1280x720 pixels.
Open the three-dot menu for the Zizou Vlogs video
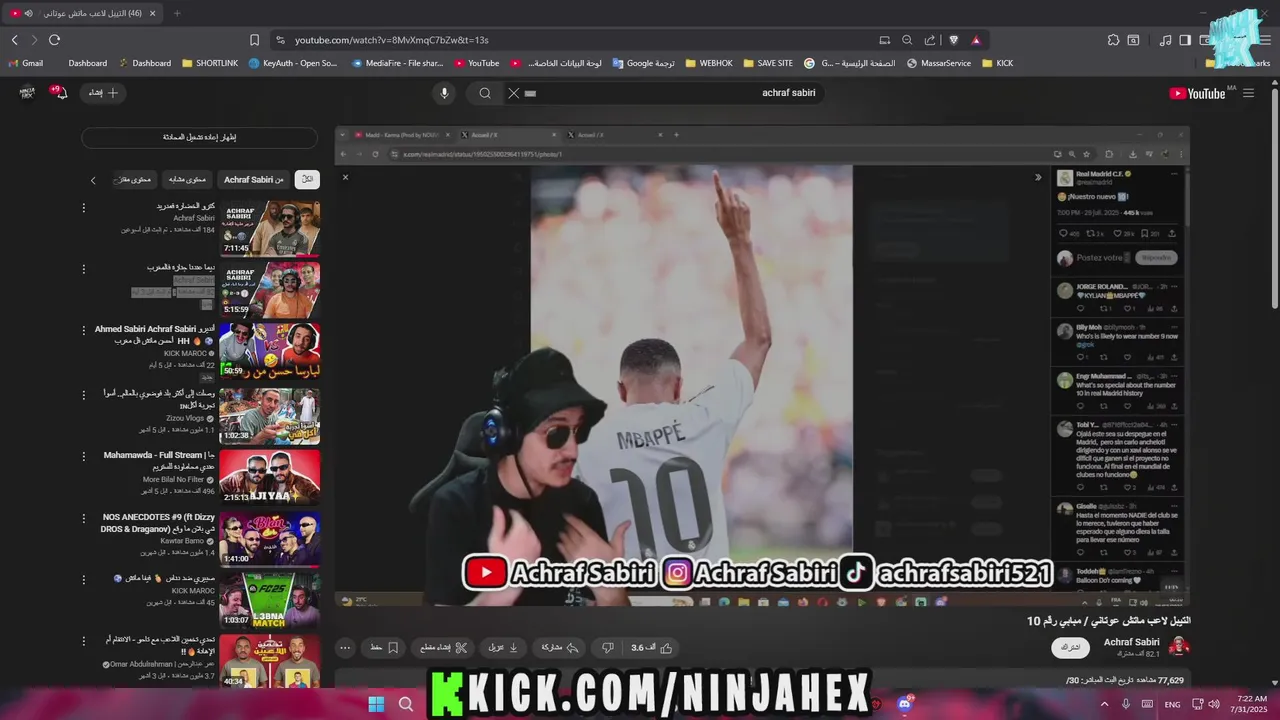click(84, 395)
